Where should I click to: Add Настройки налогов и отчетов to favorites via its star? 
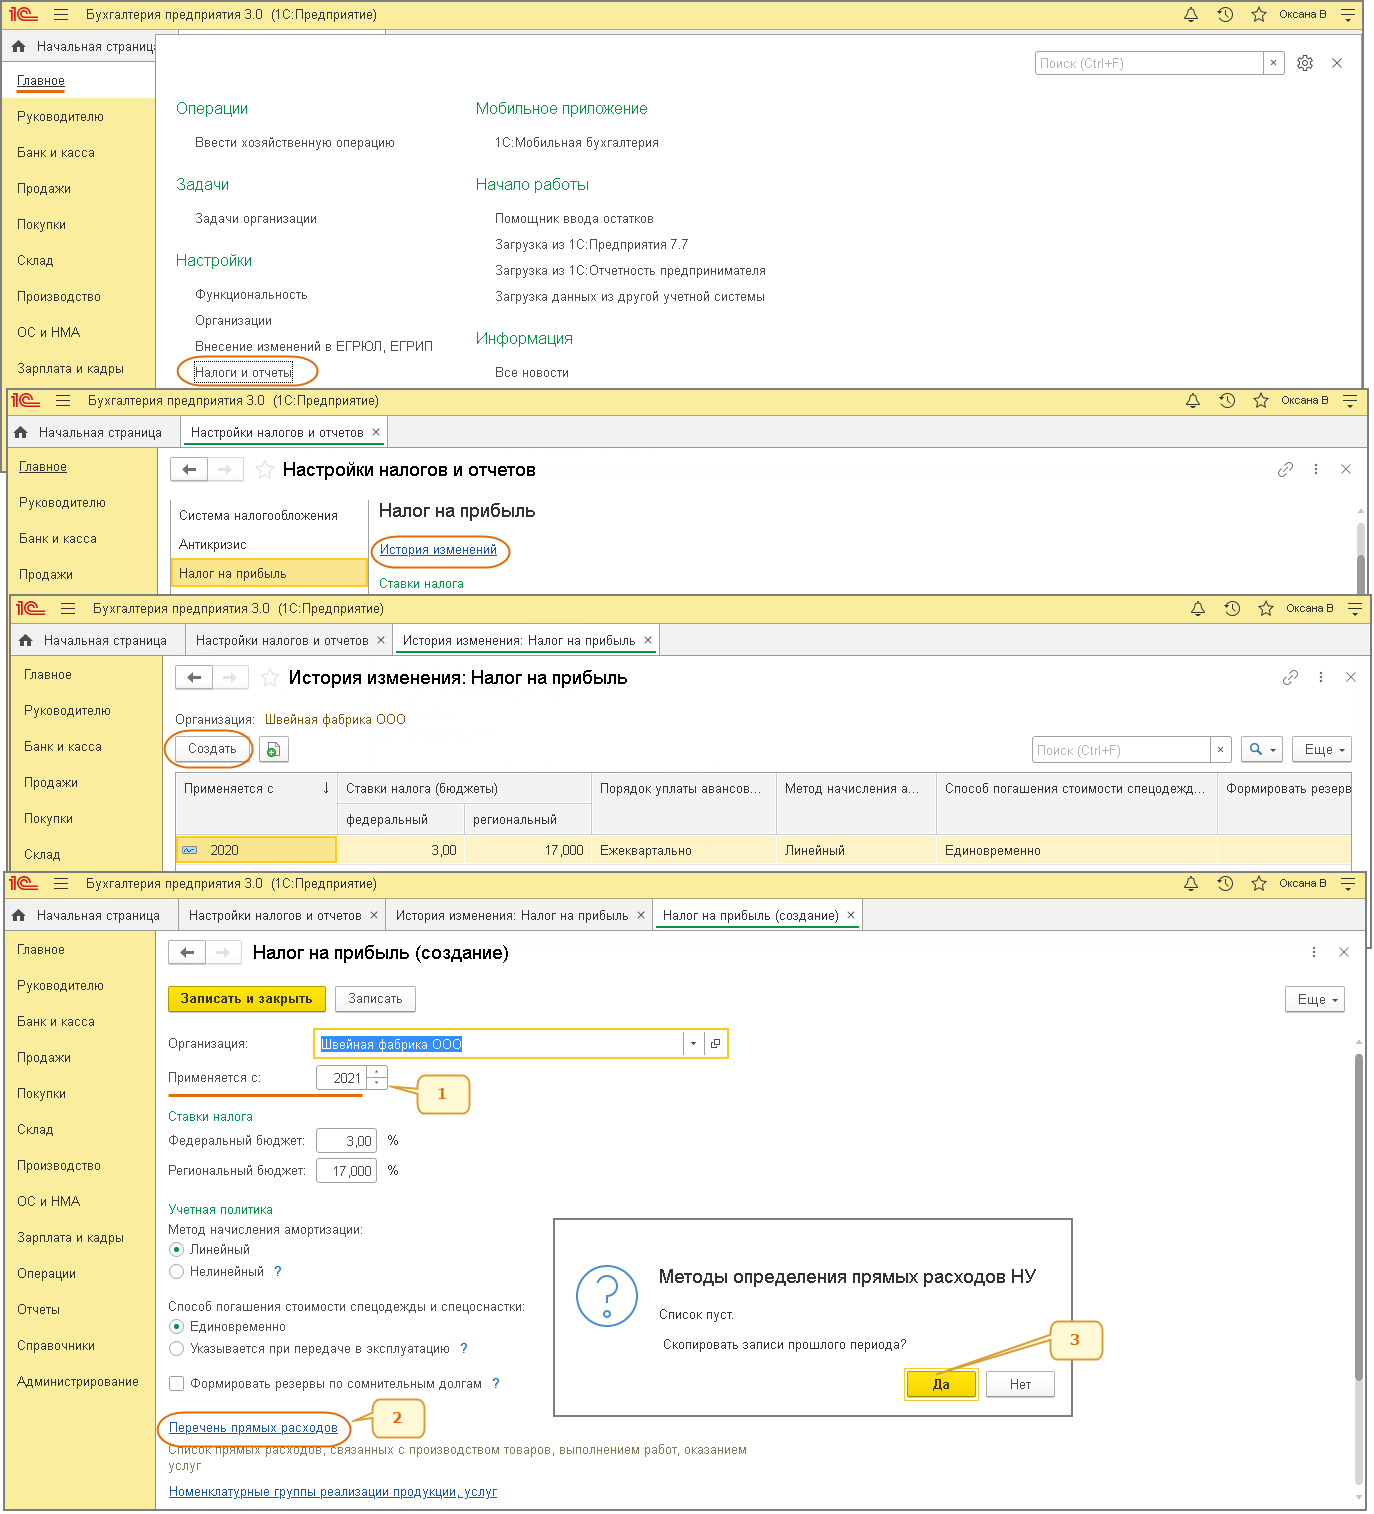point(265,469)
